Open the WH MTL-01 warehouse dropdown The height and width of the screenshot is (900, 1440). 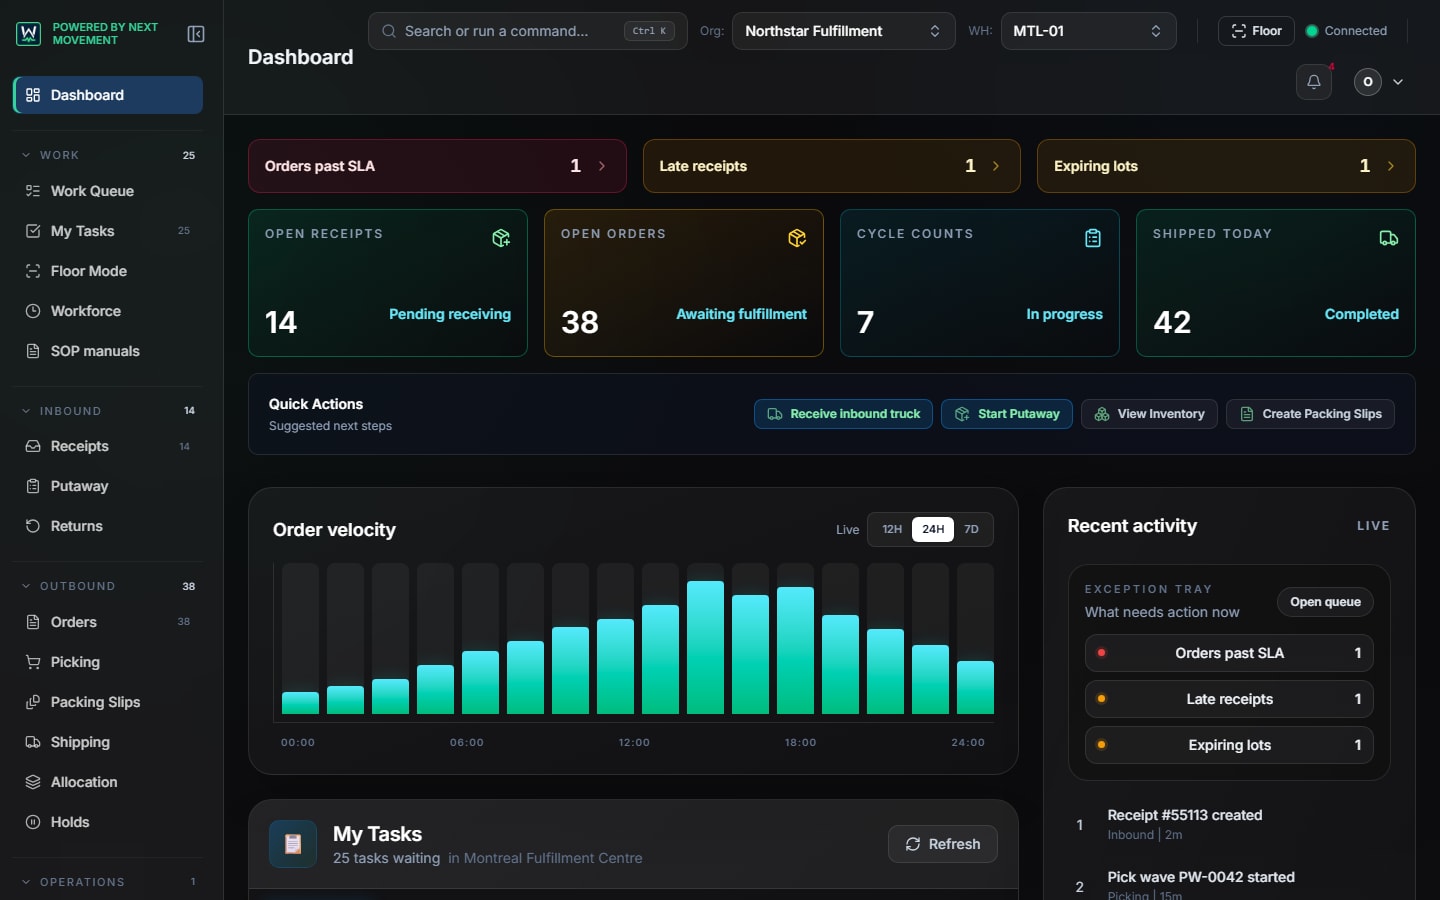pyautogui.click(x=1088, y=31)
